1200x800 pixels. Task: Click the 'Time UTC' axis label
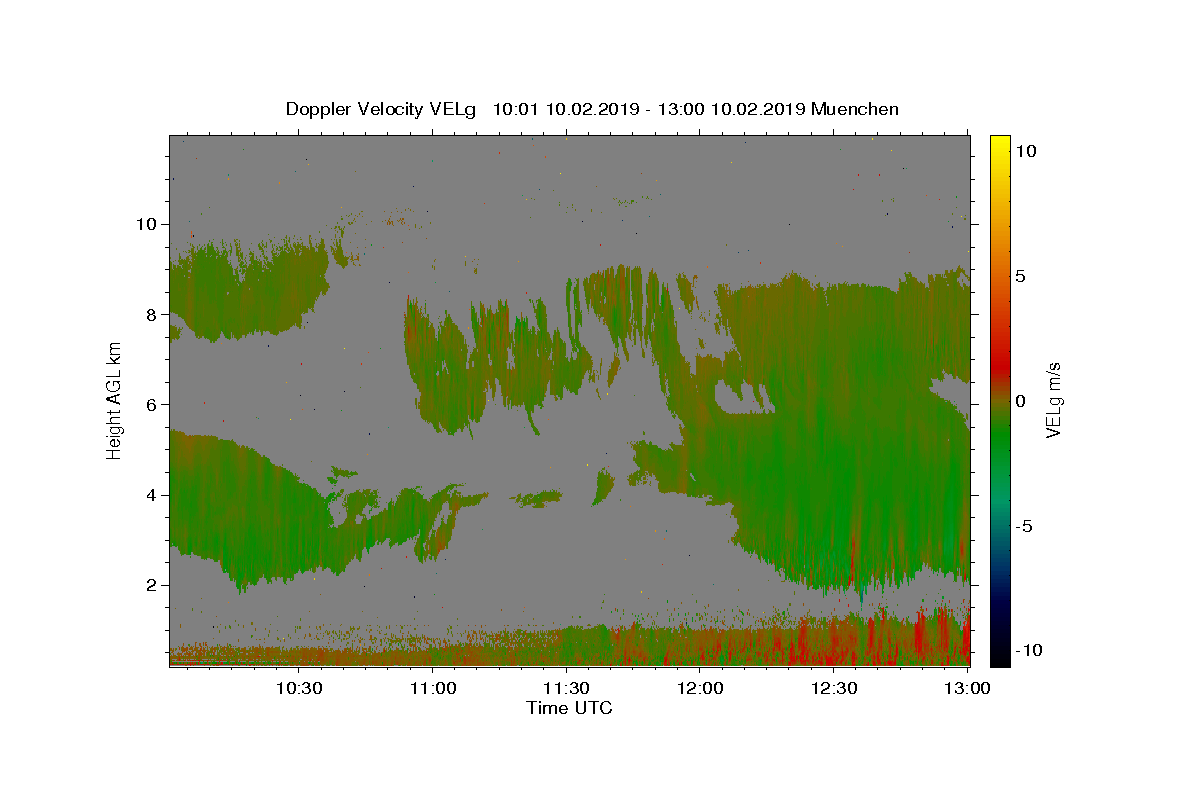point(569,708)
